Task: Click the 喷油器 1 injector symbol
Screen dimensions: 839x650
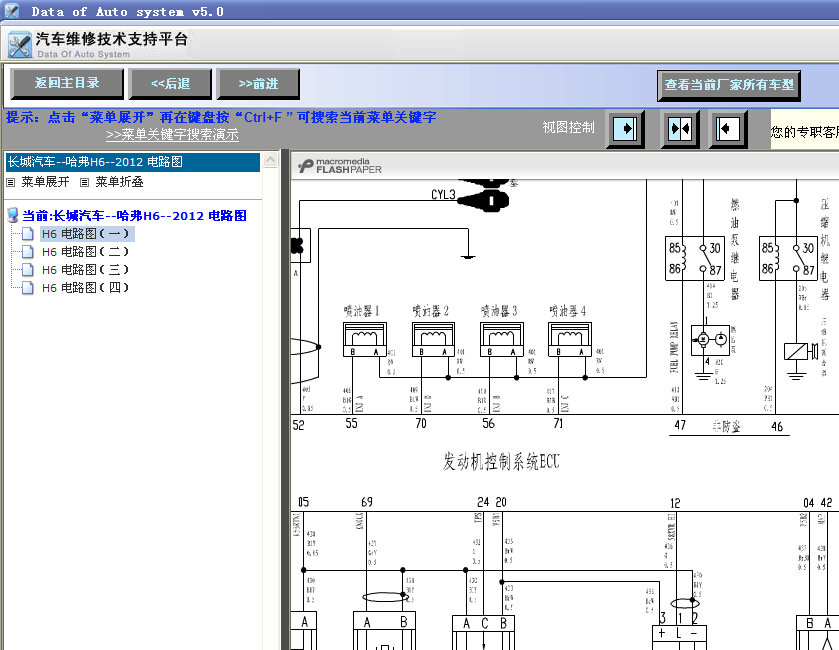Action: click(x=364, y=339)
